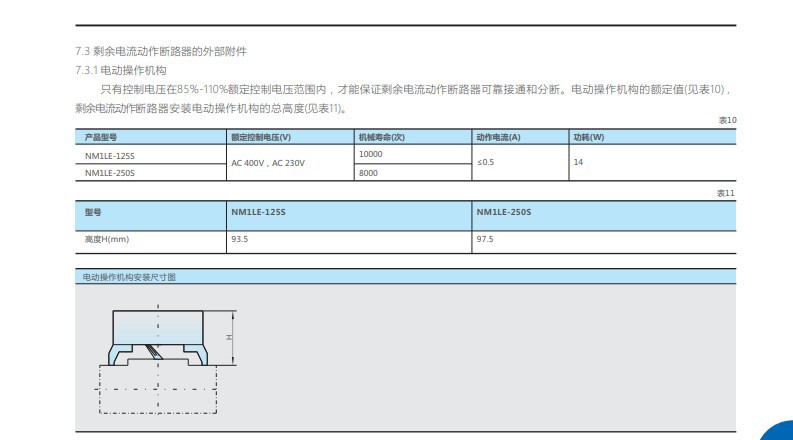Click the '高度H(mm)' row label
Viewport: 793px width, 440px height.
pyautogui.click(x=107, y=239)
